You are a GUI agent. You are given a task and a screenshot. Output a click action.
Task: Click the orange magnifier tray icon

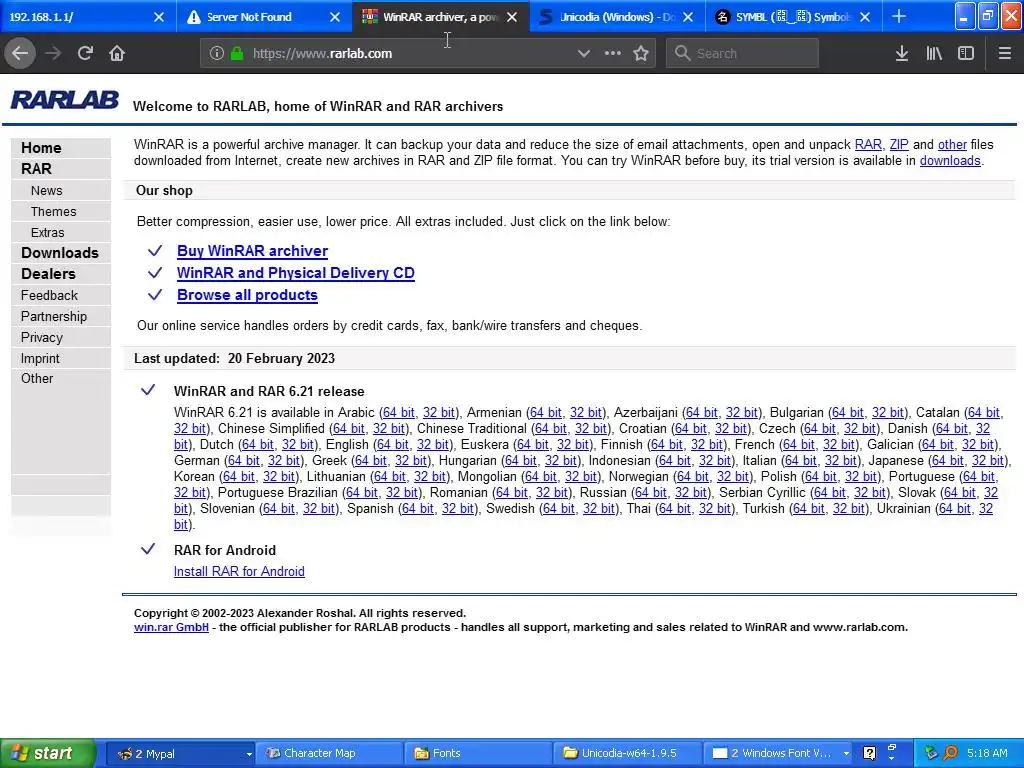[x=950, y=753]
